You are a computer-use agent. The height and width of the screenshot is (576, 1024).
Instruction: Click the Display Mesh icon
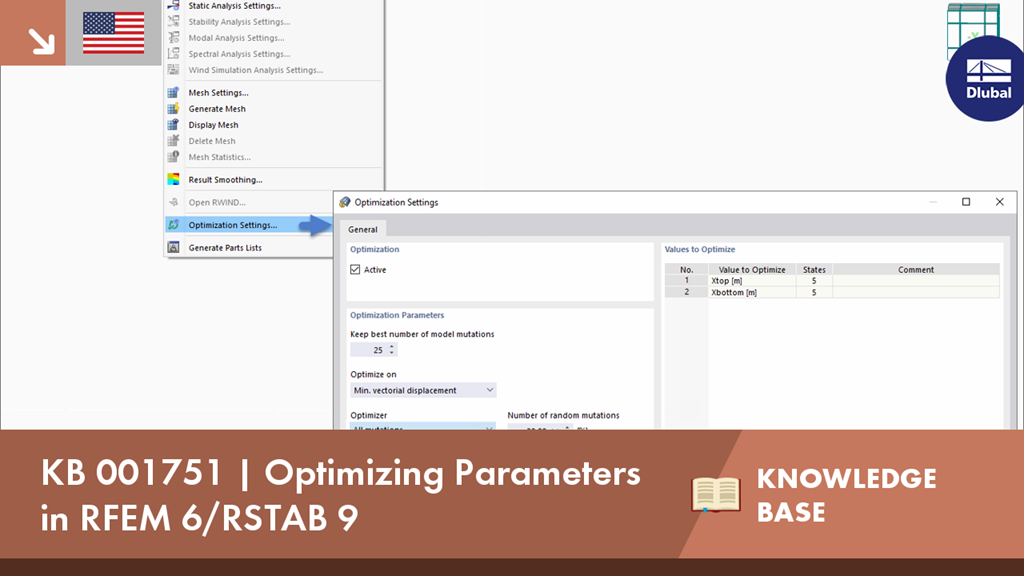point(173,125)
